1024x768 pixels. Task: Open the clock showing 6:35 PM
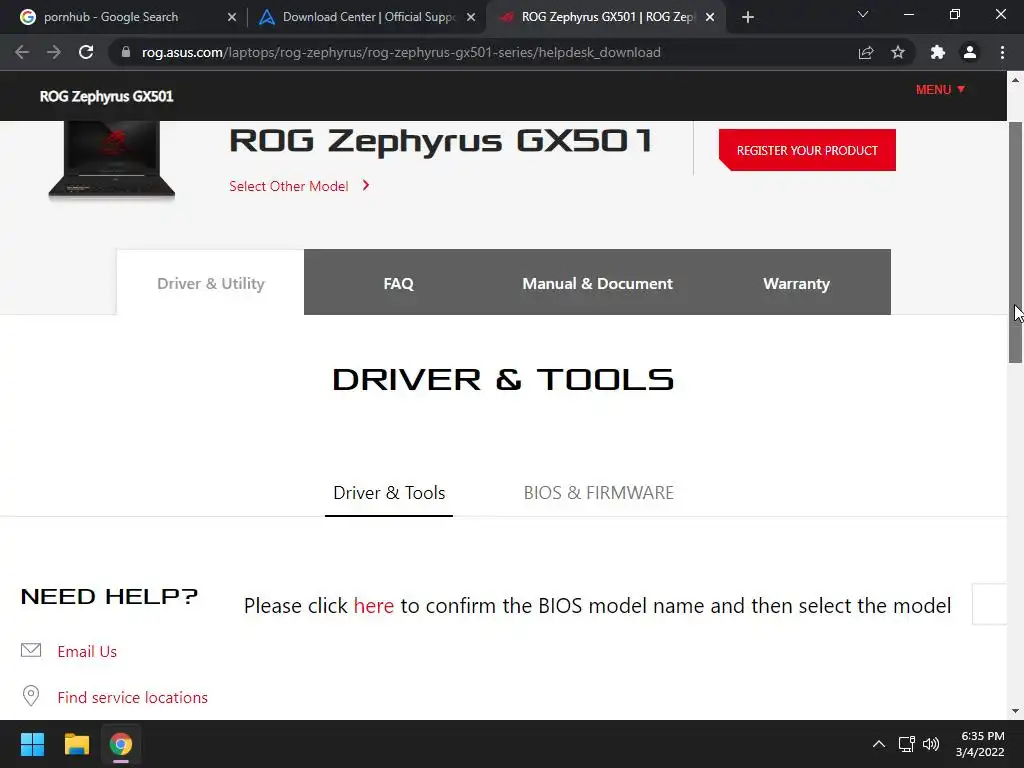click(x=980, y=744)
